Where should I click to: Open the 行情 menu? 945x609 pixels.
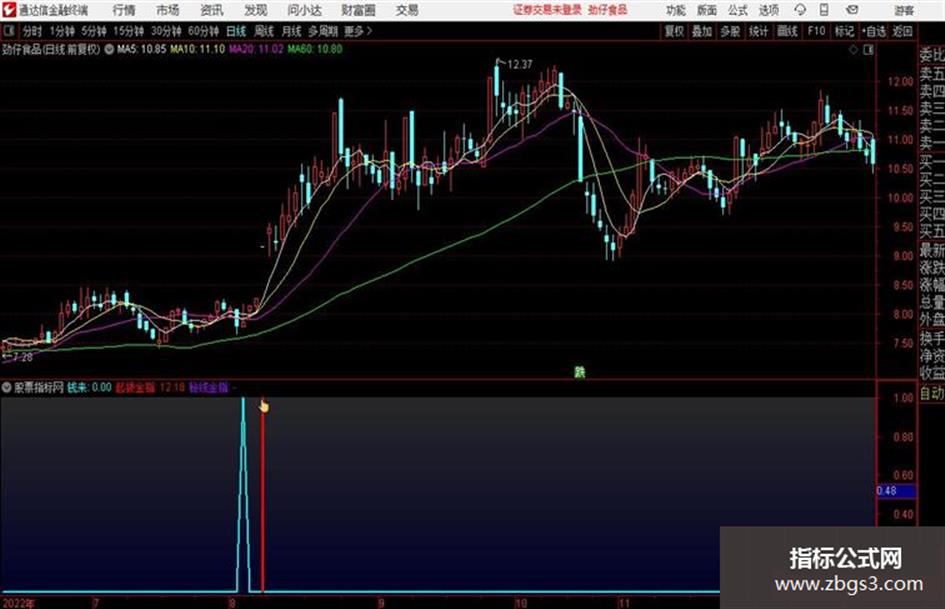pos(124,10)
